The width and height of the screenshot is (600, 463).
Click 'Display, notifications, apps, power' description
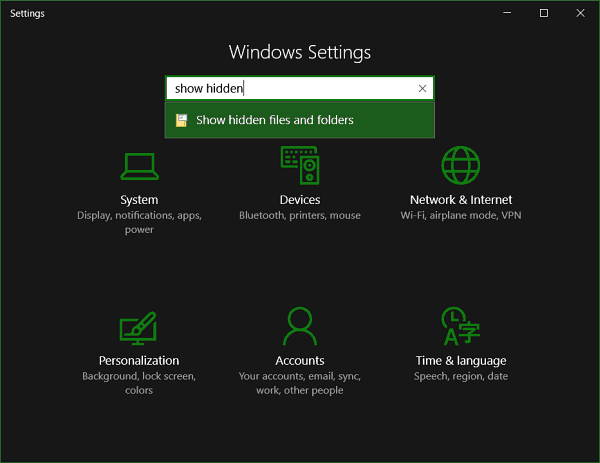(x=139, y=222)
